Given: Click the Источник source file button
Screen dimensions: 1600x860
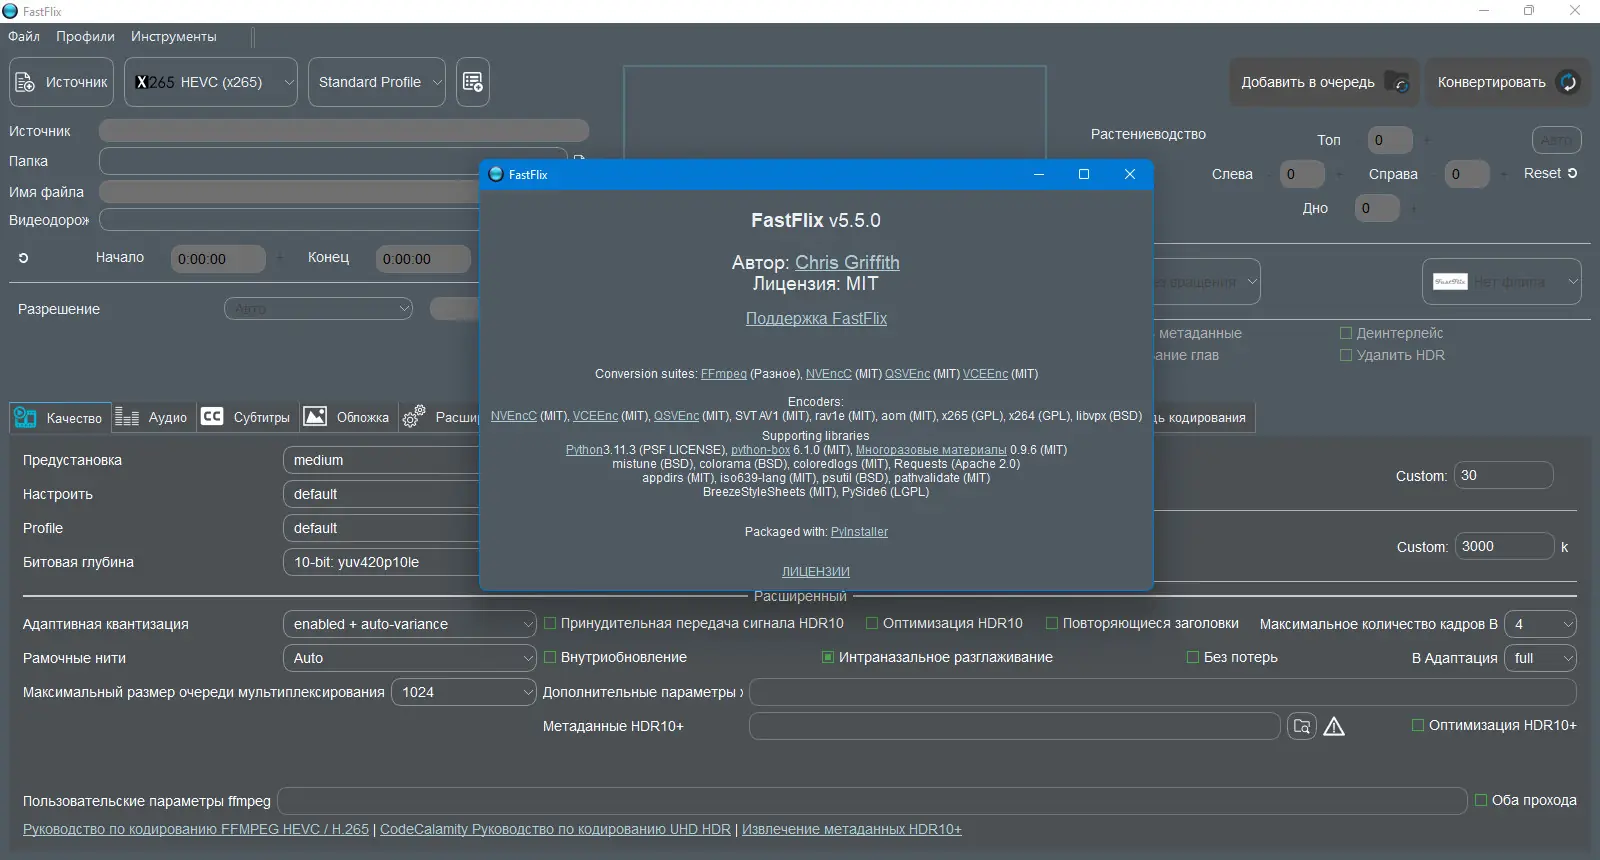Looking at the screenshot, I should [x=62, y=82].
